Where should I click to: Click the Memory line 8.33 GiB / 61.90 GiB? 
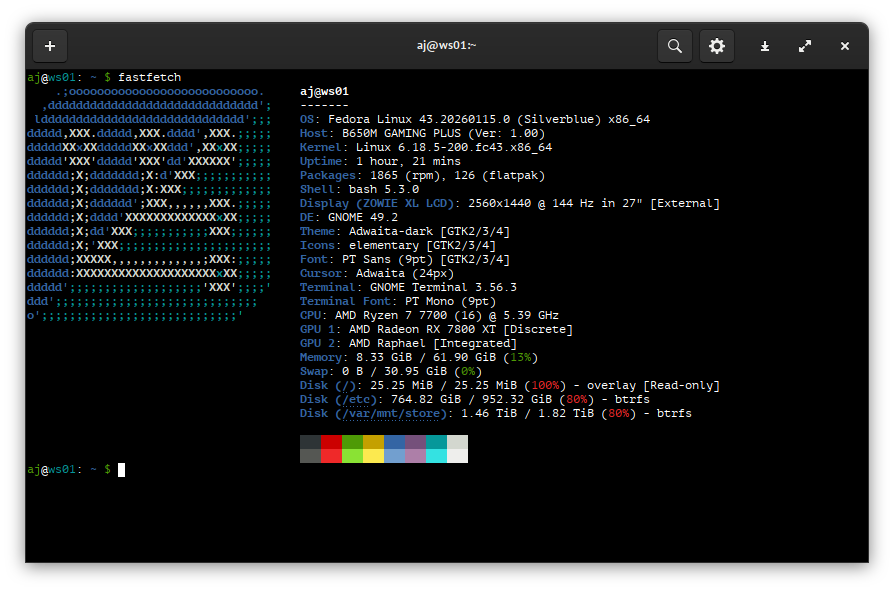[x=419, y=357]
